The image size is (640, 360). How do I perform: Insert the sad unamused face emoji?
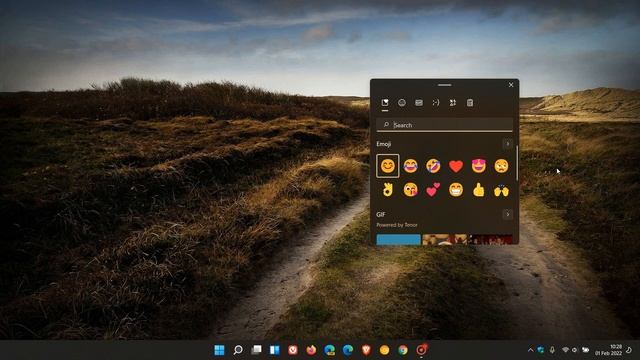(x=501, y=166)
